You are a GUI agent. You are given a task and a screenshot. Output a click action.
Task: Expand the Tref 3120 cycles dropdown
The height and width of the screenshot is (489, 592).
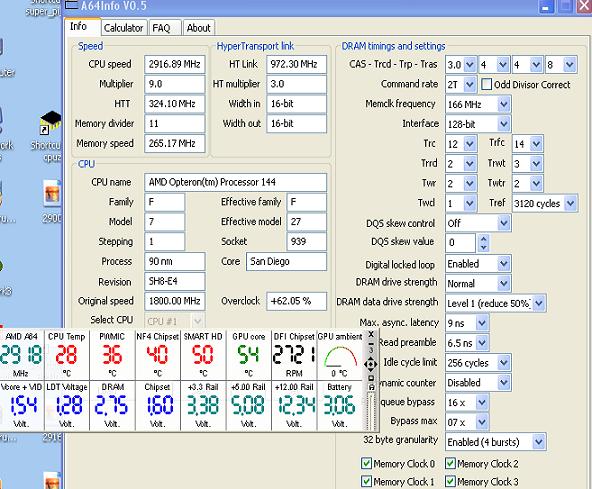pos(570,203)
